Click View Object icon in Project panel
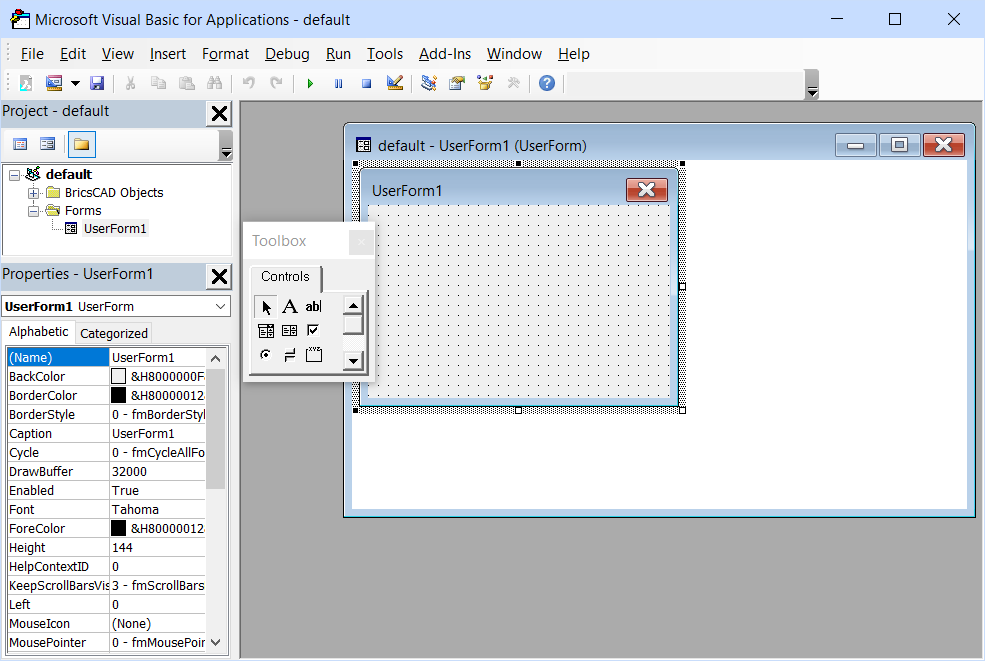 (x=47, y=145)
